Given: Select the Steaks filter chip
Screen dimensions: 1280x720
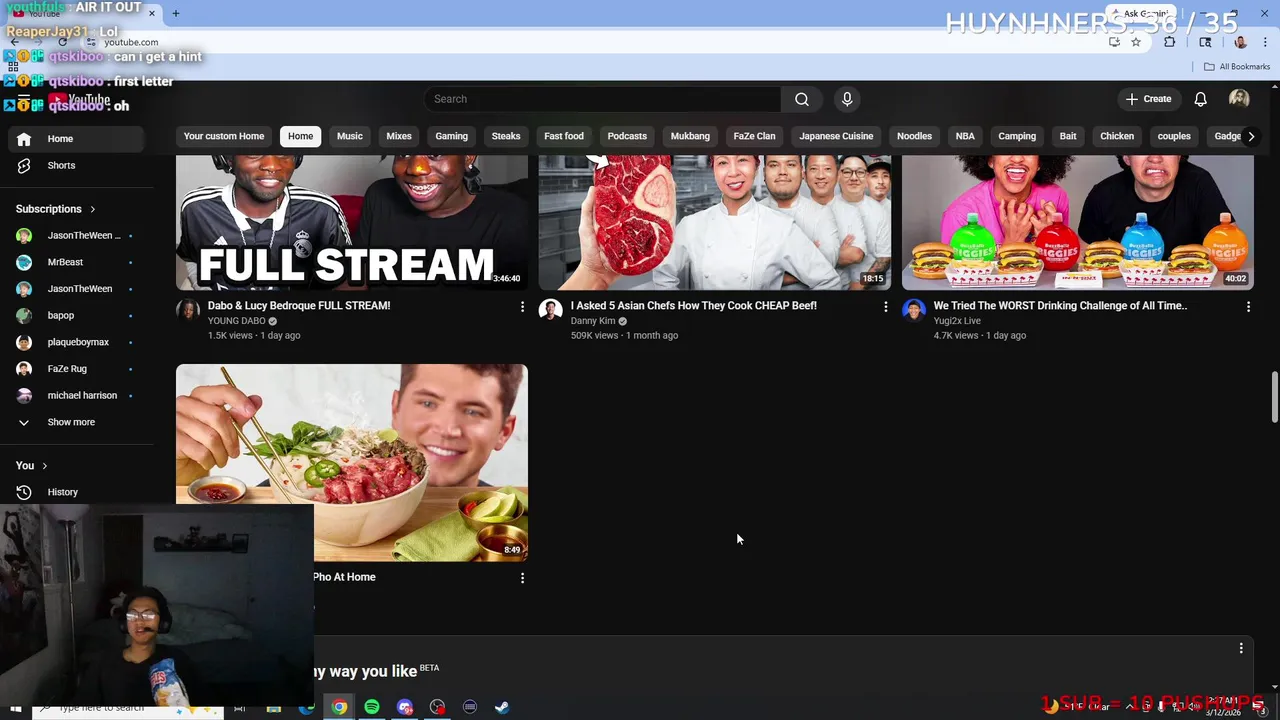Looking at the screenshot, I should (x=506, y=136).
